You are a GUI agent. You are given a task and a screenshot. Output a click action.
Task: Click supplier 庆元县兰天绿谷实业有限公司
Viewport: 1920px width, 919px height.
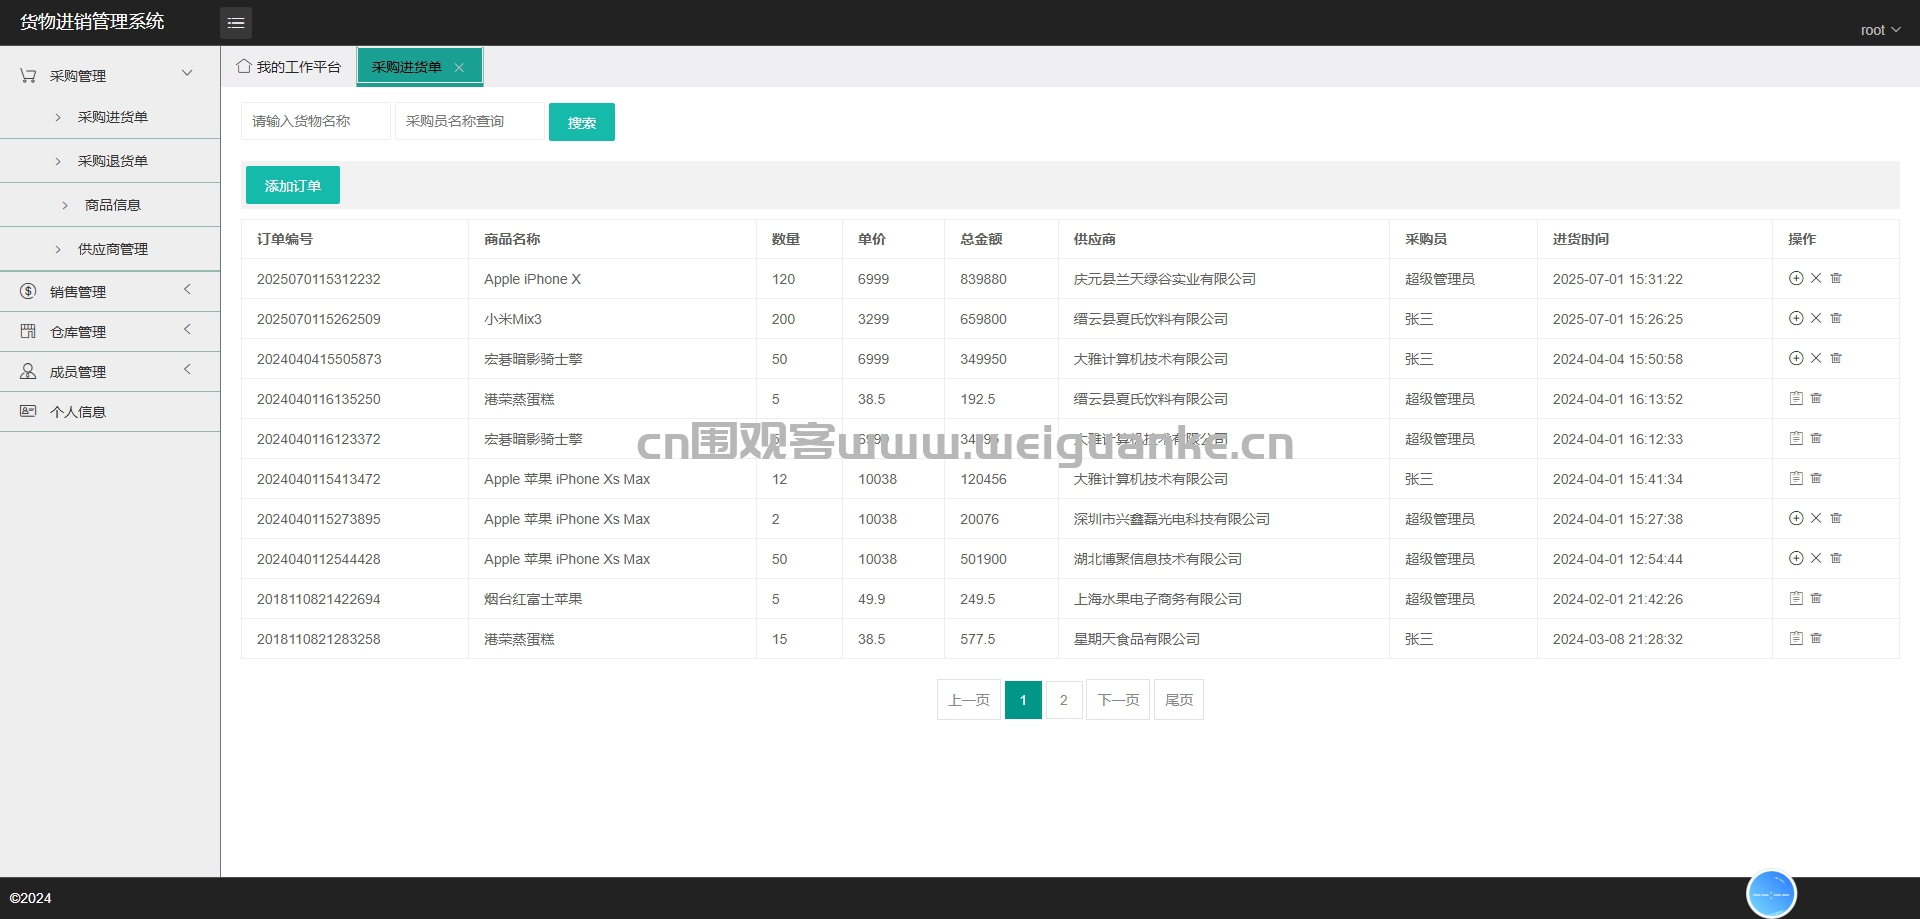coord(1165,279)
